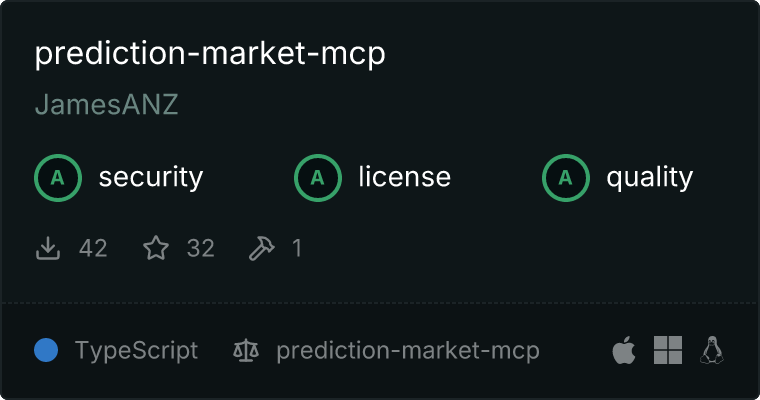This screenshot has width=760, height=400.
Task: Click the license grade A badge
Action: tap(317, 178)
